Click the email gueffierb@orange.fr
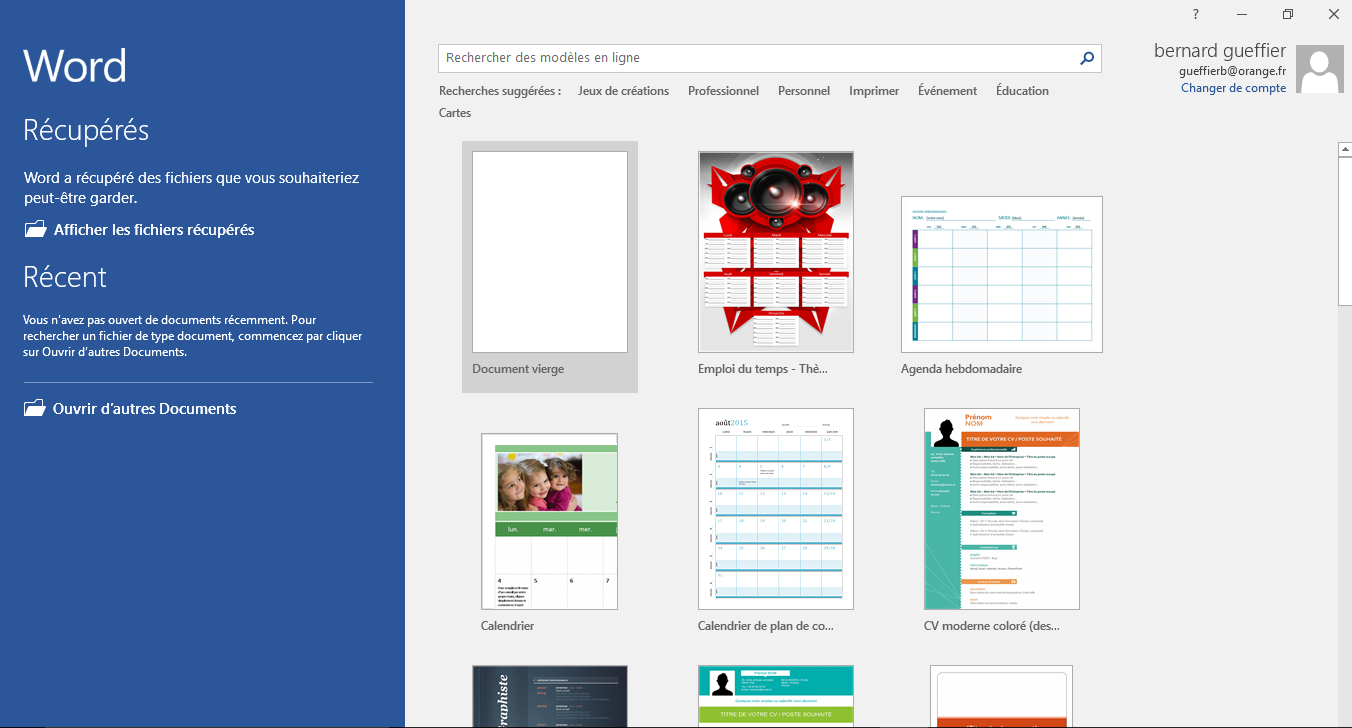1352x728 pixels. coord(1233,71)
